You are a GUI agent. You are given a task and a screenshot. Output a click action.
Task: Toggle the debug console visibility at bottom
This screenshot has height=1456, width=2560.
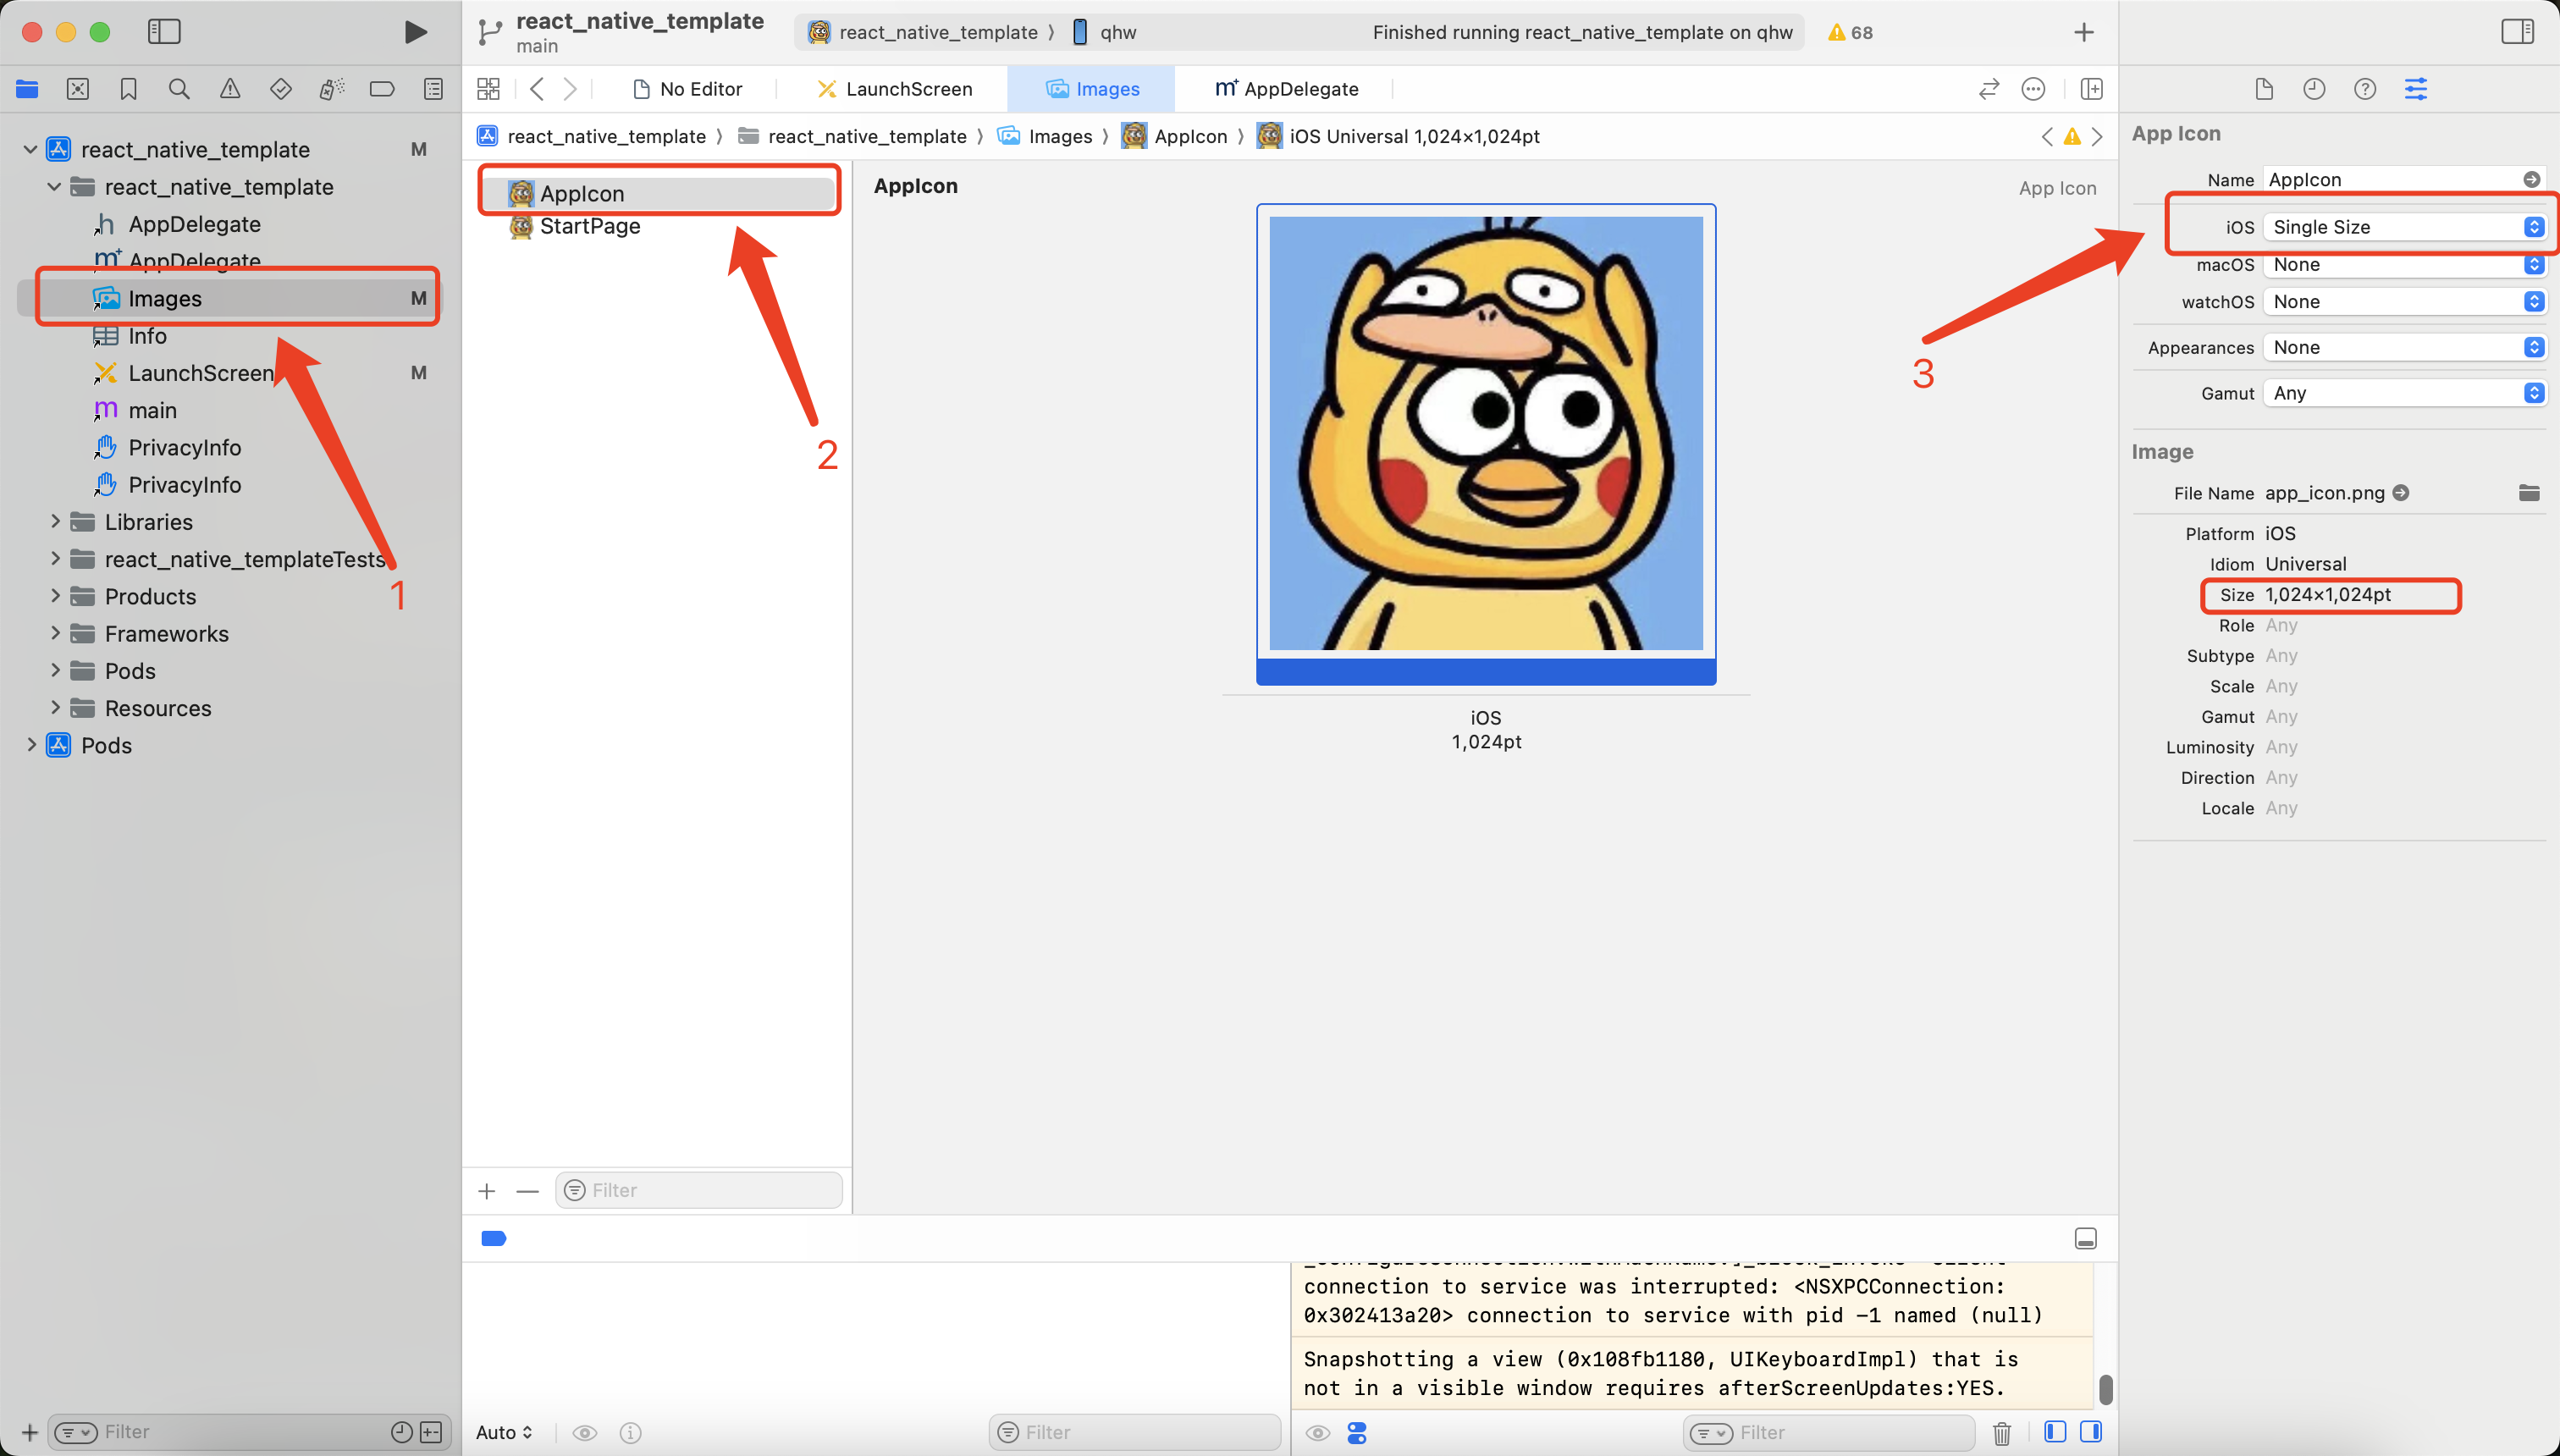[2085, 1238]
